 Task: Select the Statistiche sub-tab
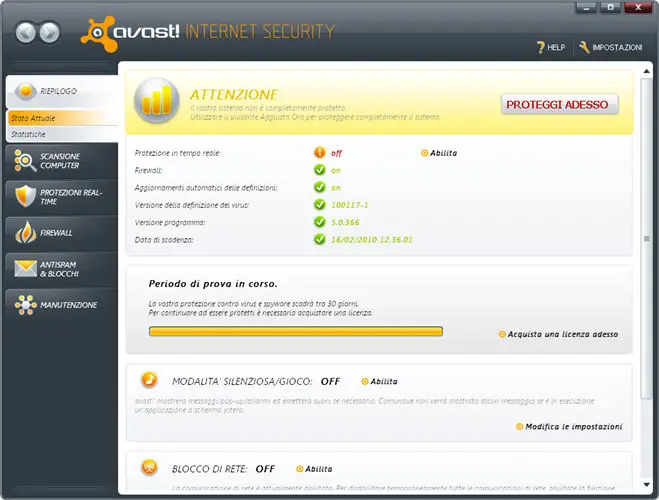pos(63,134)
